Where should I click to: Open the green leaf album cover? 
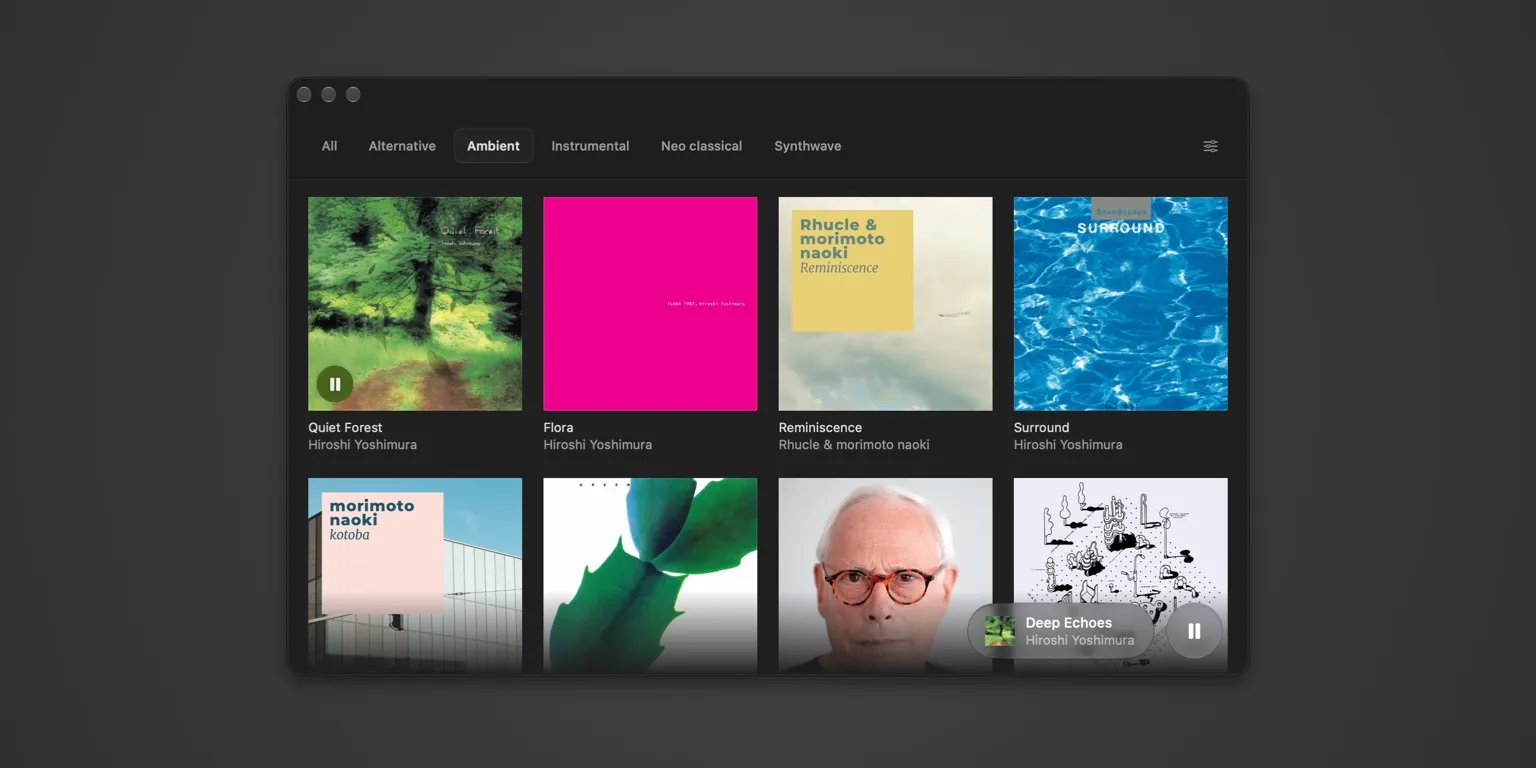(650, 574)
